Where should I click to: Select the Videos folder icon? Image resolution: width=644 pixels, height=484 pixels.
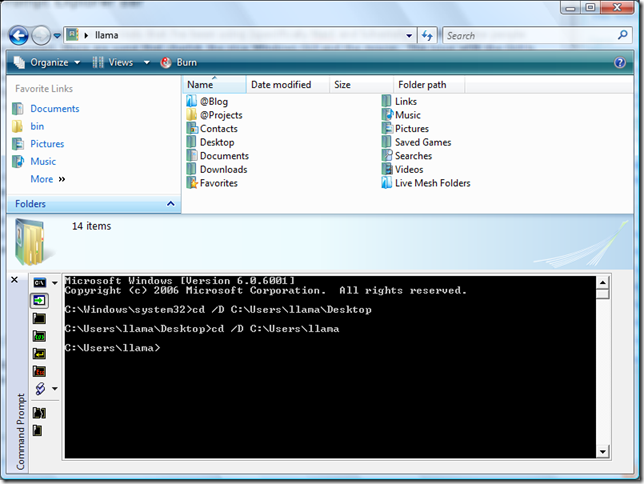(386, 169)
